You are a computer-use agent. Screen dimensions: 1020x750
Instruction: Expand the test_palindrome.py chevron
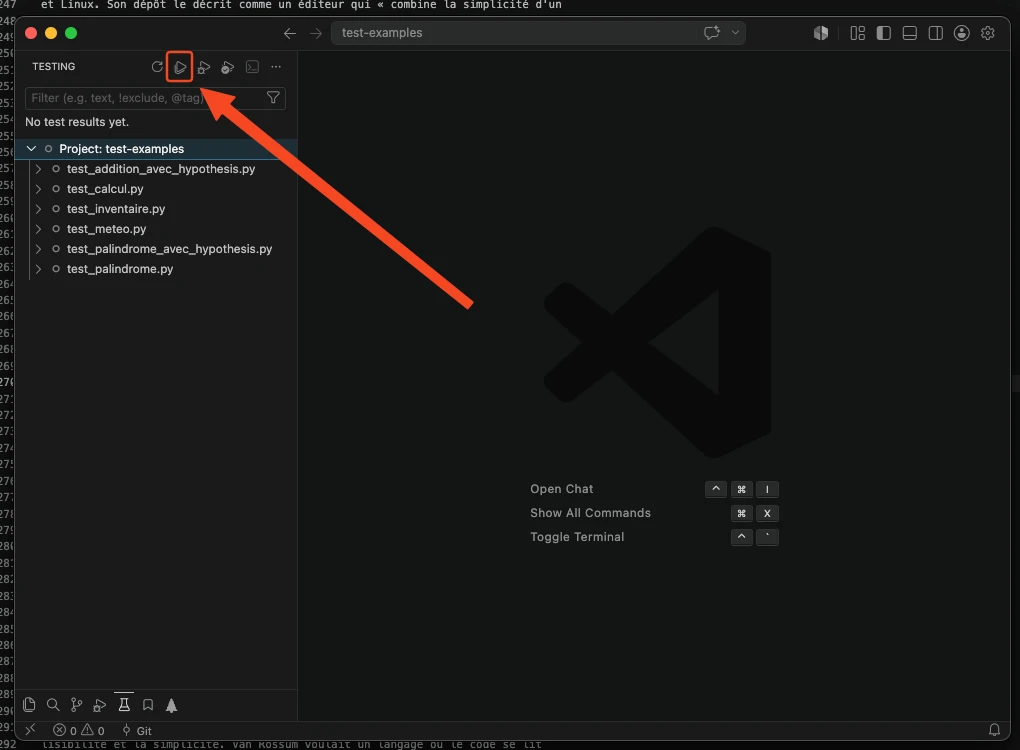pyautogui.click(x=38, y=269)
